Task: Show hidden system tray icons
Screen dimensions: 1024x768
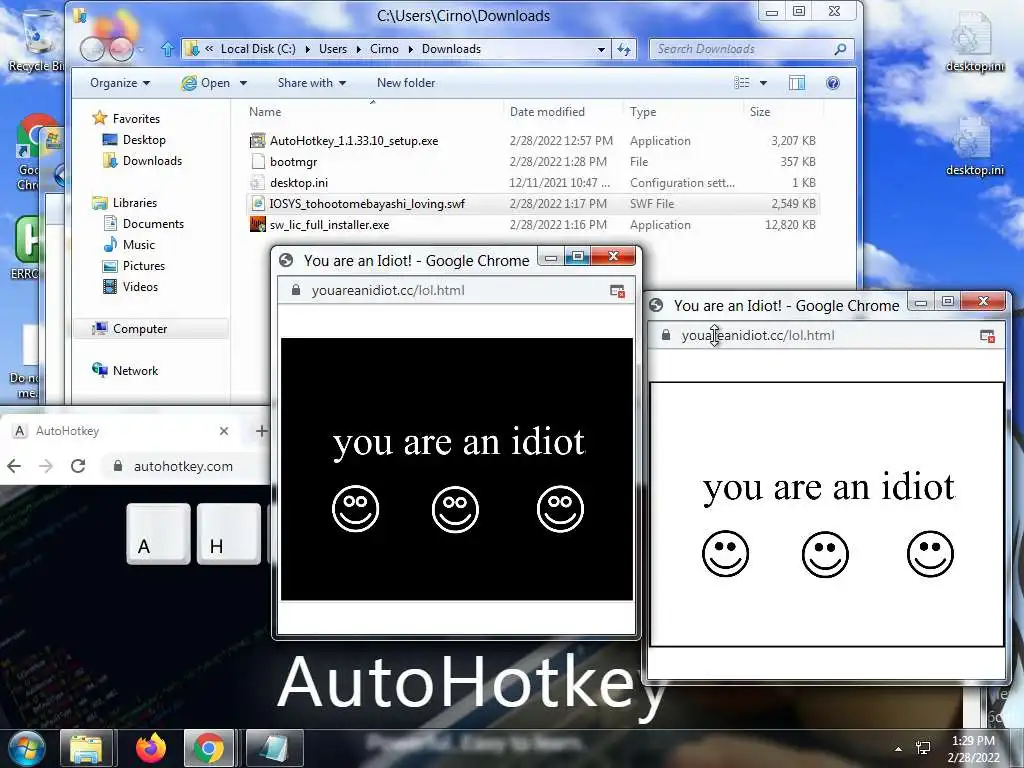Action: point(899,749)
